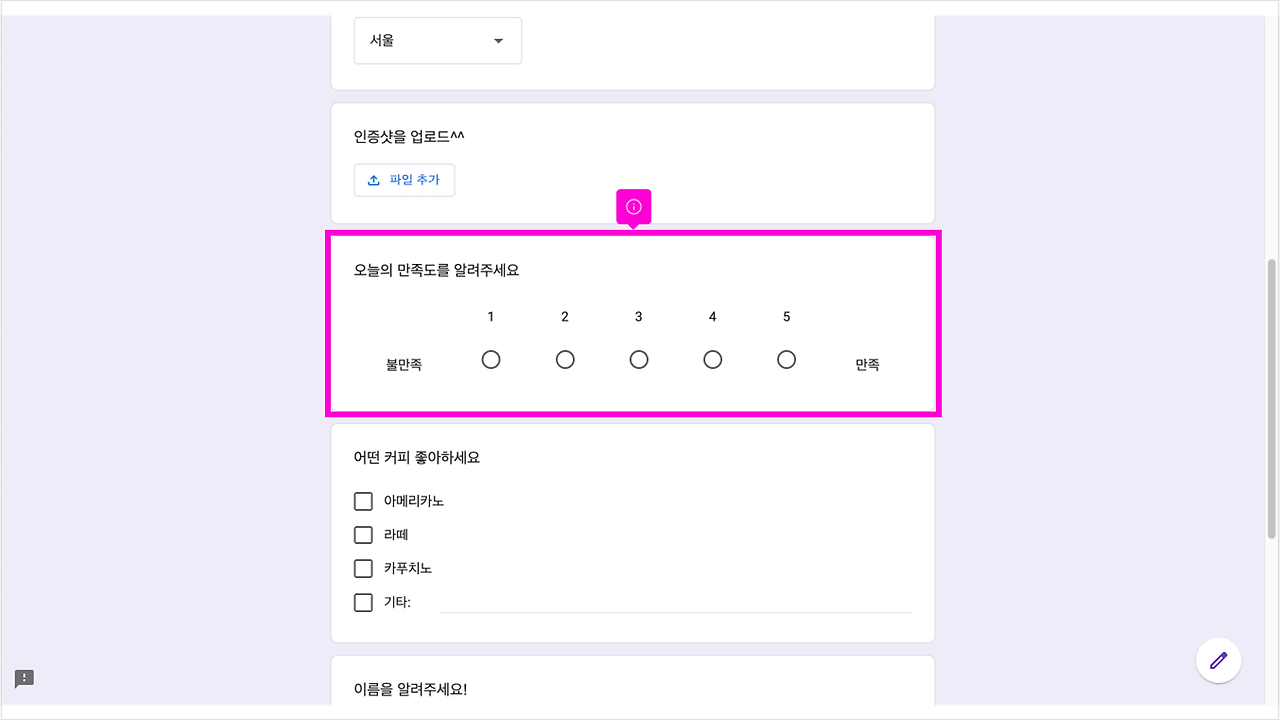Check the 아메리카노 checkbox
This screenshot has height=720, width=1280.
click(363, 500)
